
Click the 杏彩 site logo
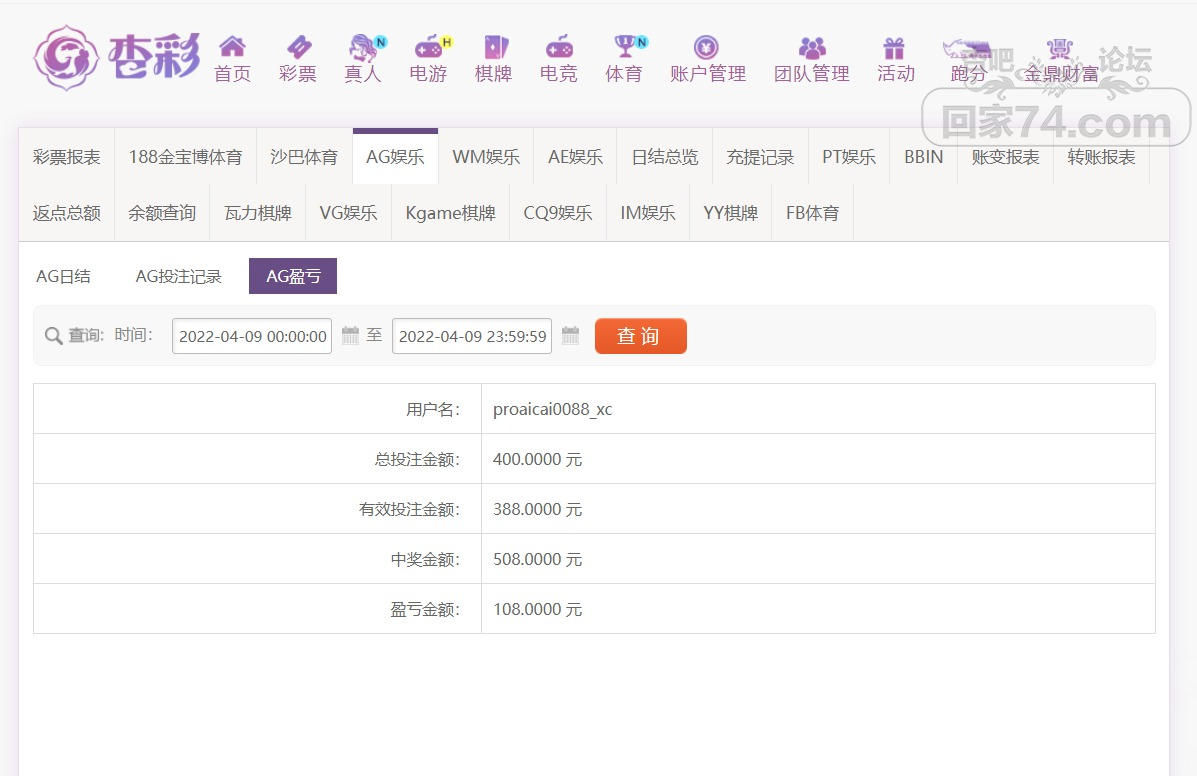click(x=116, y=57)
